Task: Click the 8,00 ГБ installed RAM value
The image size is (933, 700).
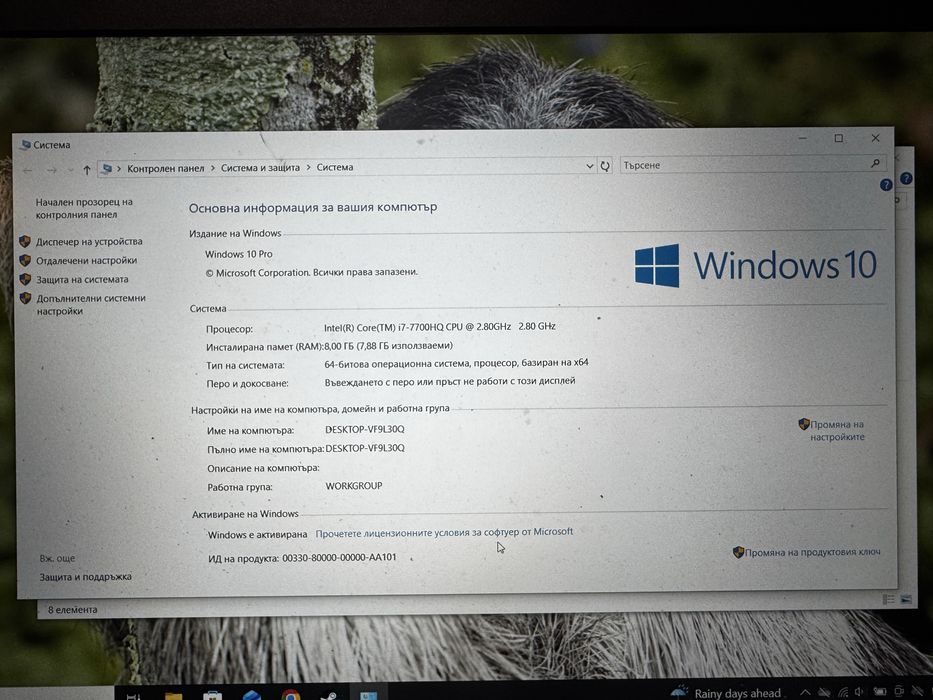Action: pos(388,346)
